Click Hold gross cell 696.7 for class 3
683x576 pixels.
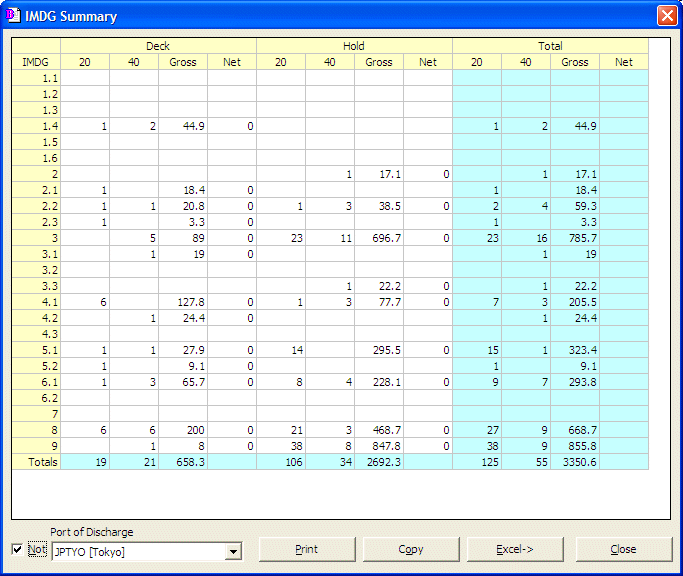(379, 238)
